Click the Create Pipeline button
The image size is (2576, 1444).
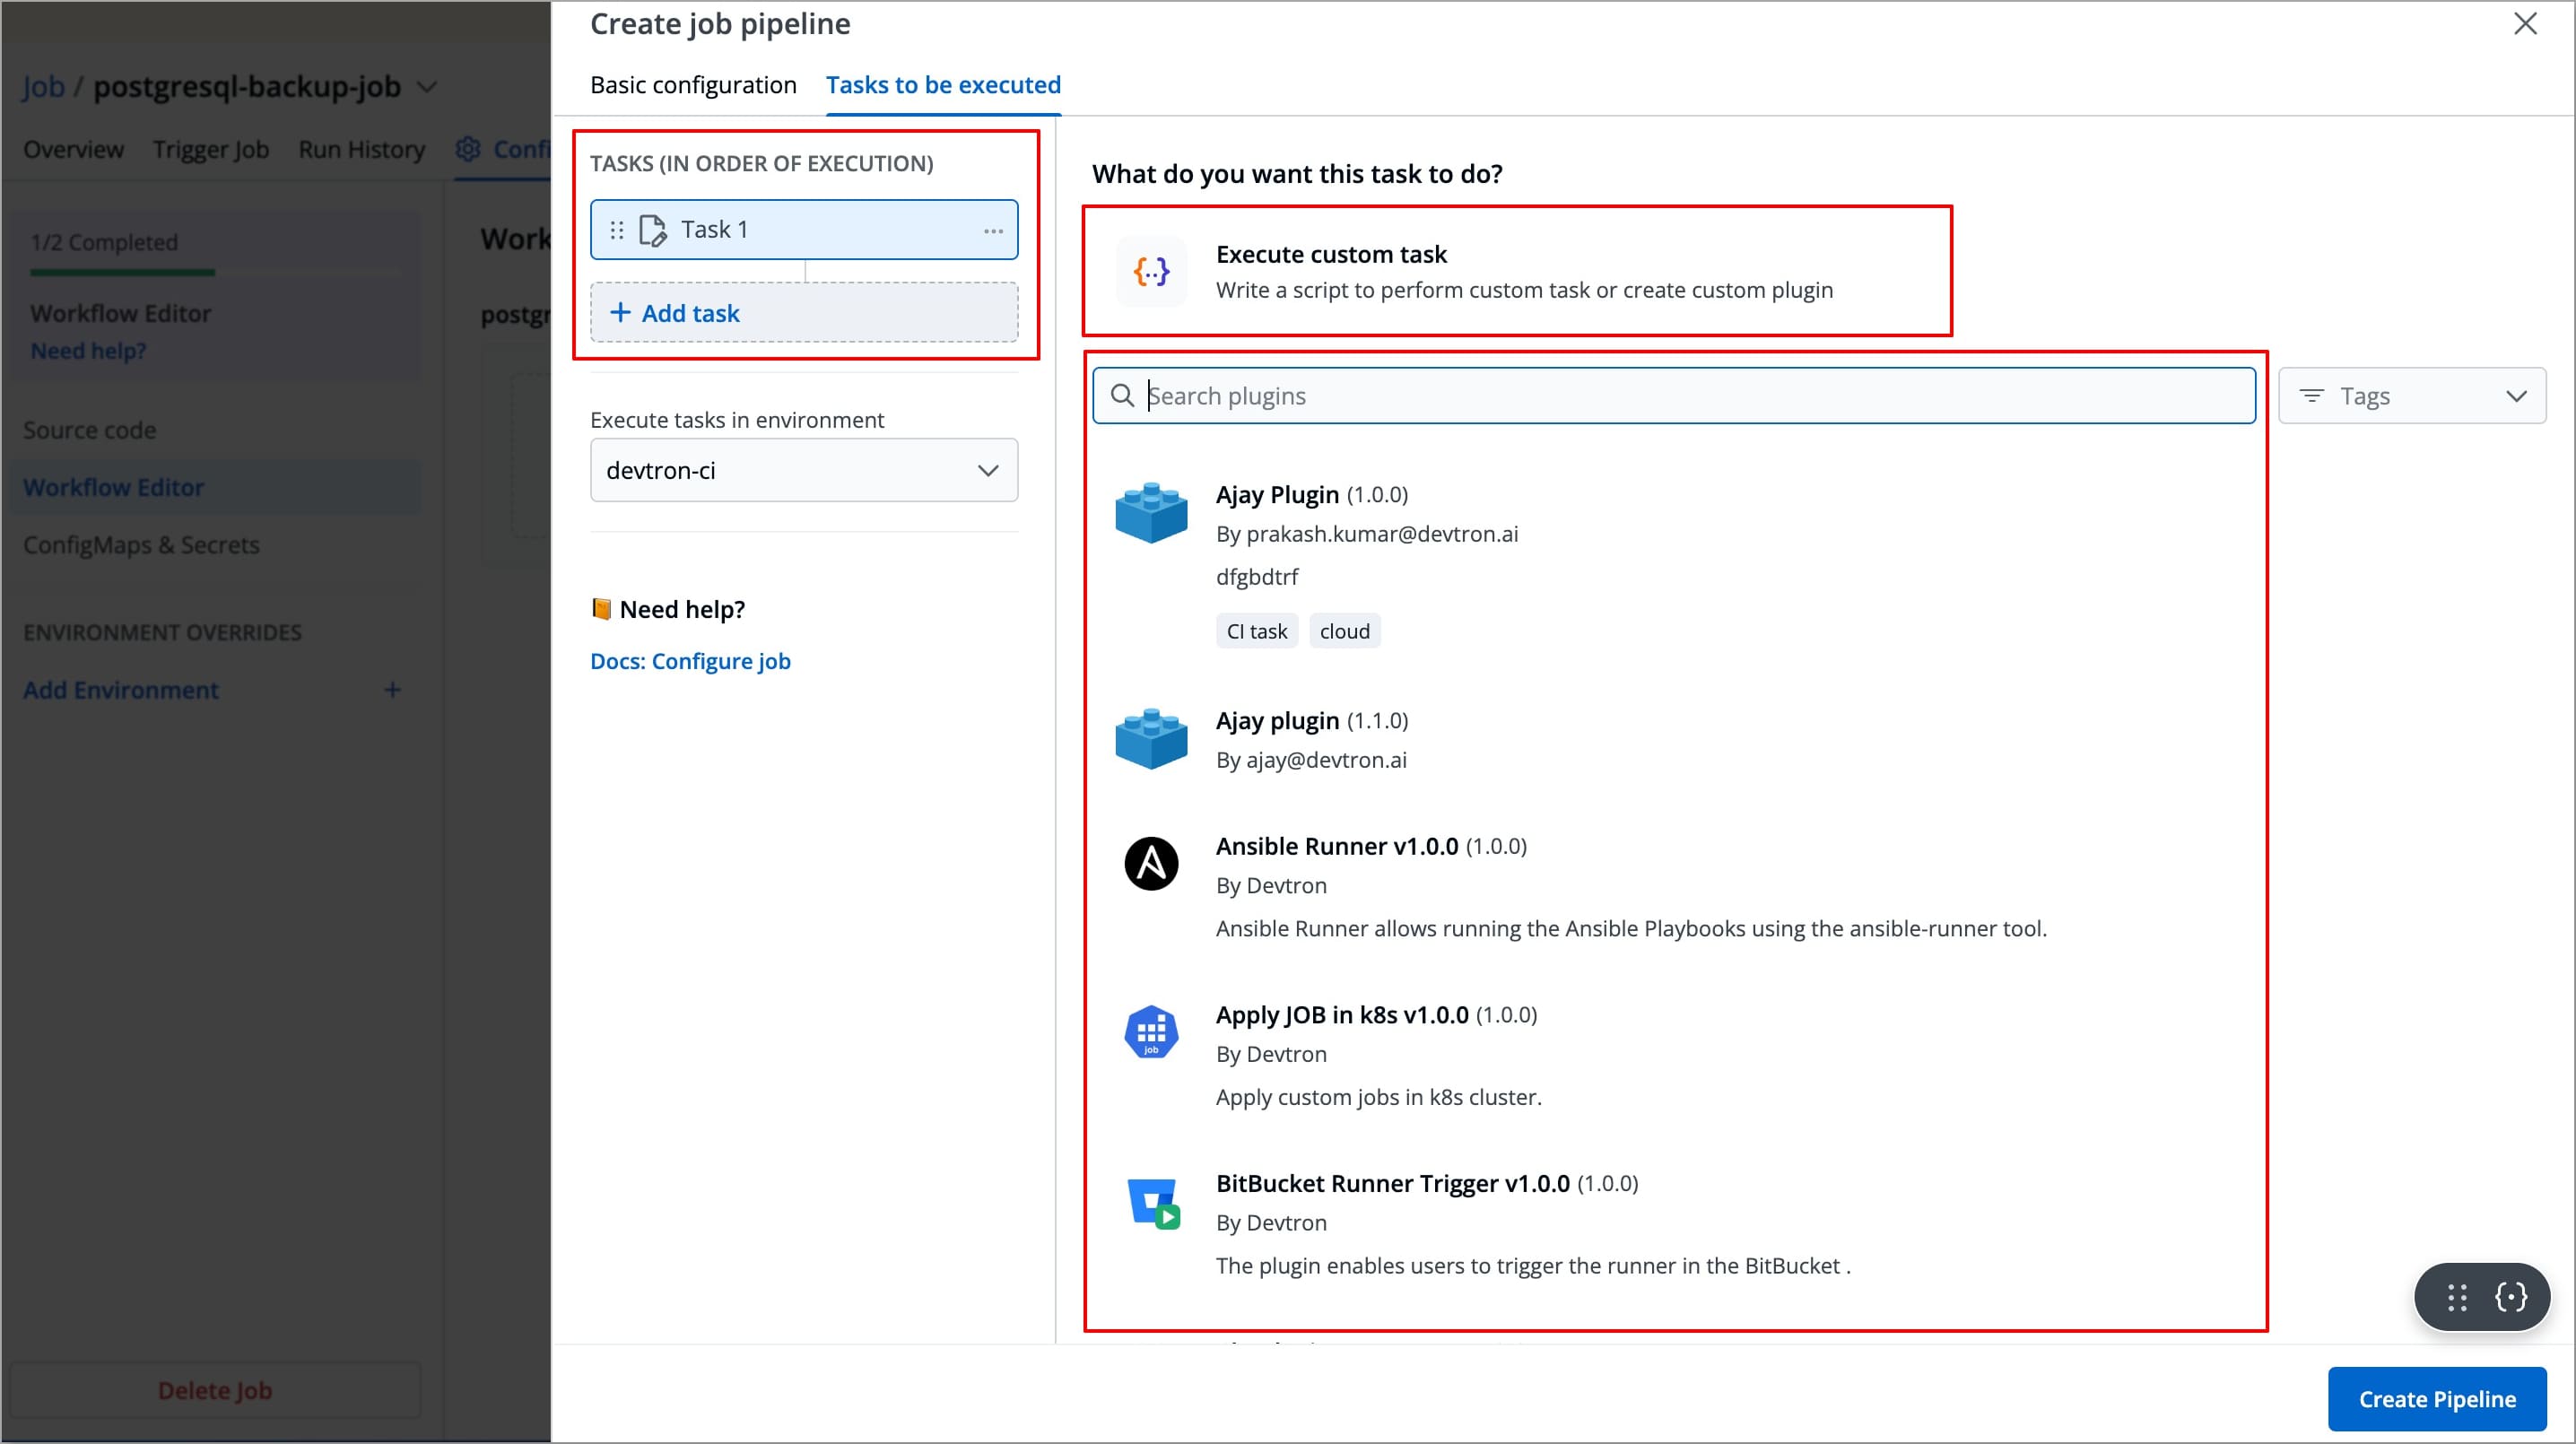click(x=2436, y=1398)
